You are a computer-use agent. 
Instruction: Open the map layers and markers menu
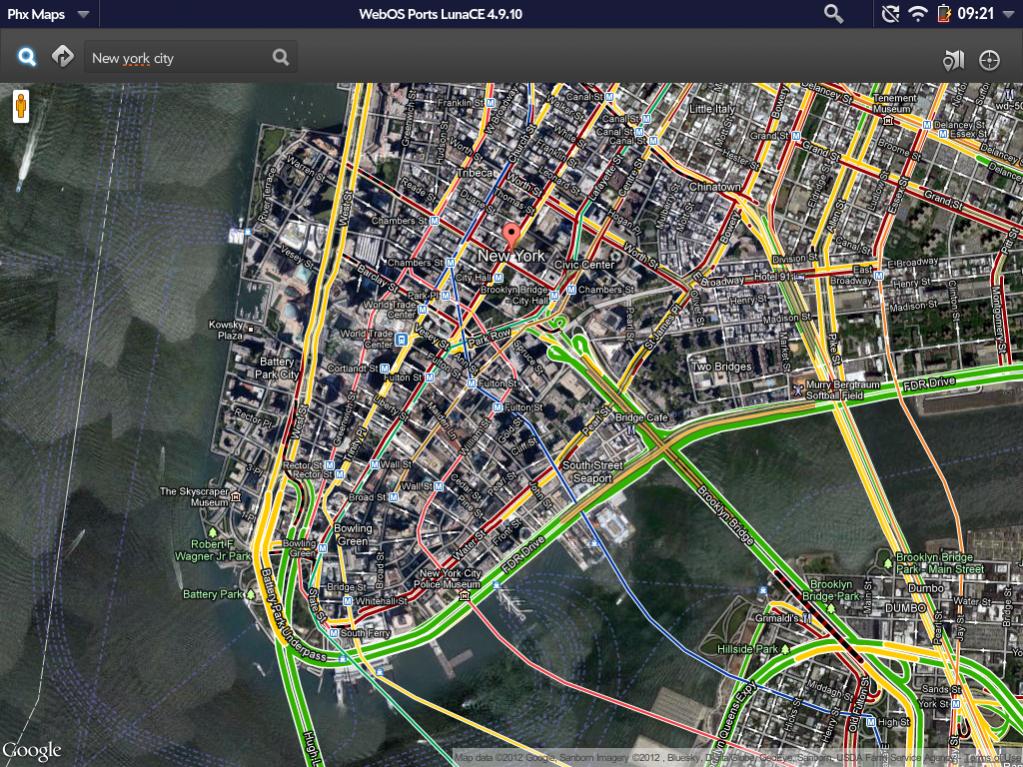(953, 60)
